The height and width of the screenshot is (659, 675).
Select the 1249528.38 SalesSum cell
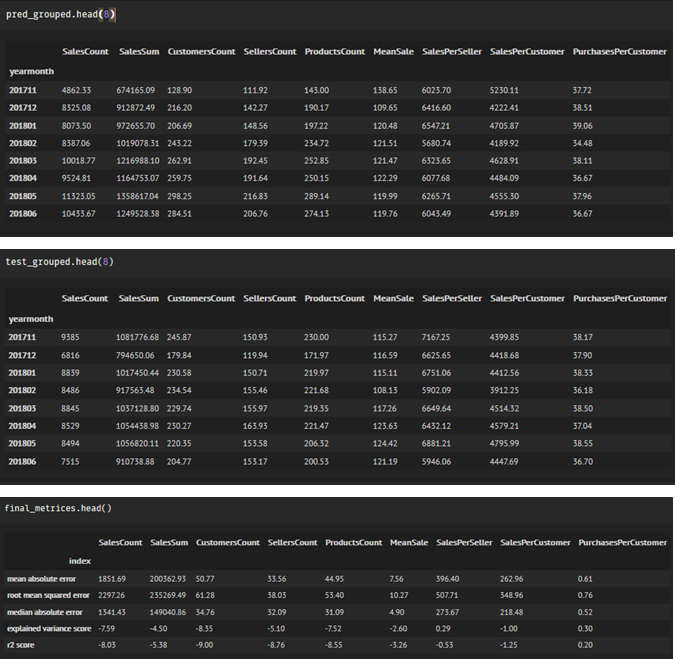click(x=138, y=213)
